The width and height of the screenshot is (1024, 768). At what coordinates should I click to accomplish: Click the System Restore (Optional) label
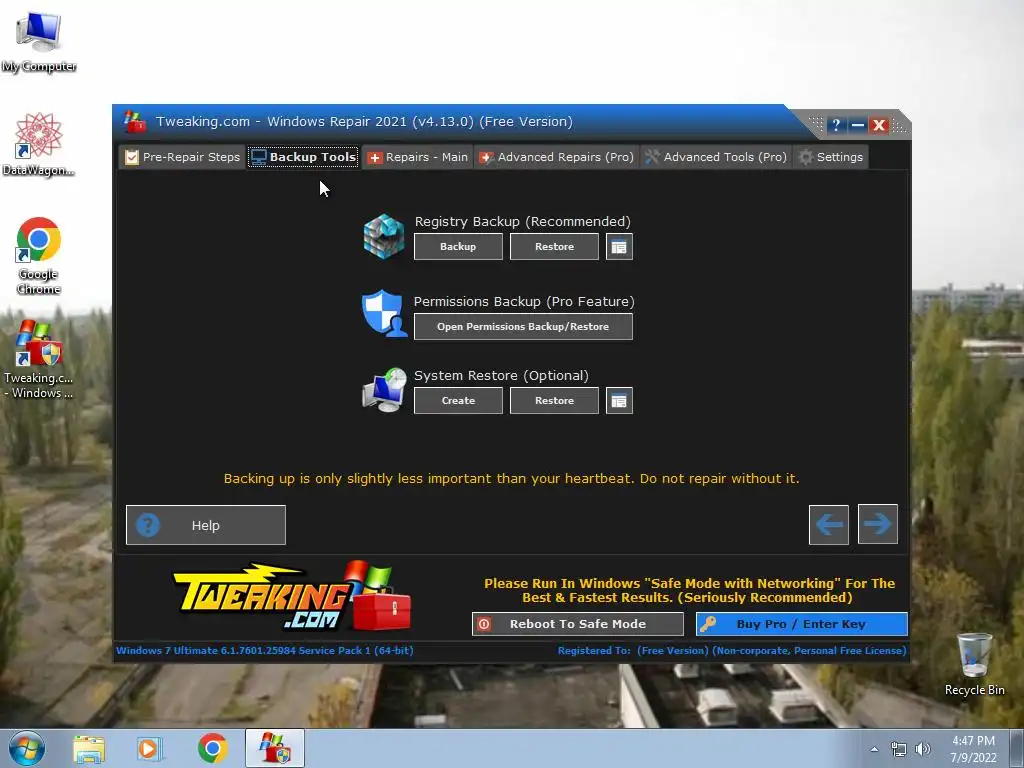[501, 376]
